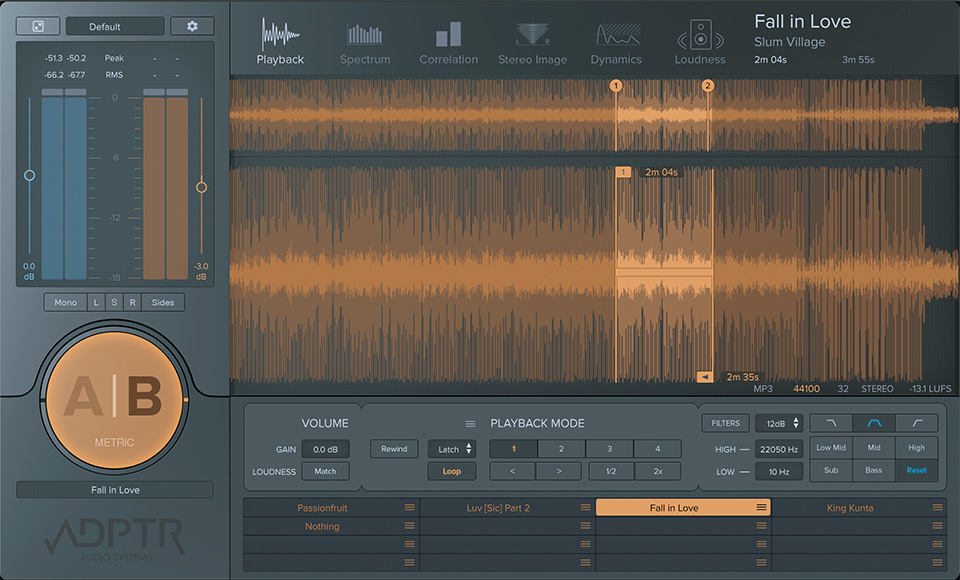Image resolution: width=960 pixels, height=580 pixels.
Task: Open the Luv [Sic] Part 2 menu icon
Action: 585,508
